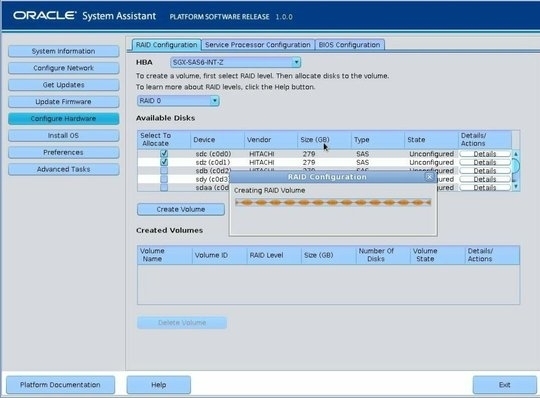Open the HBA dropdown SGX-SAS6-INT-Z

pyautogui.click(x=236, y=62)
